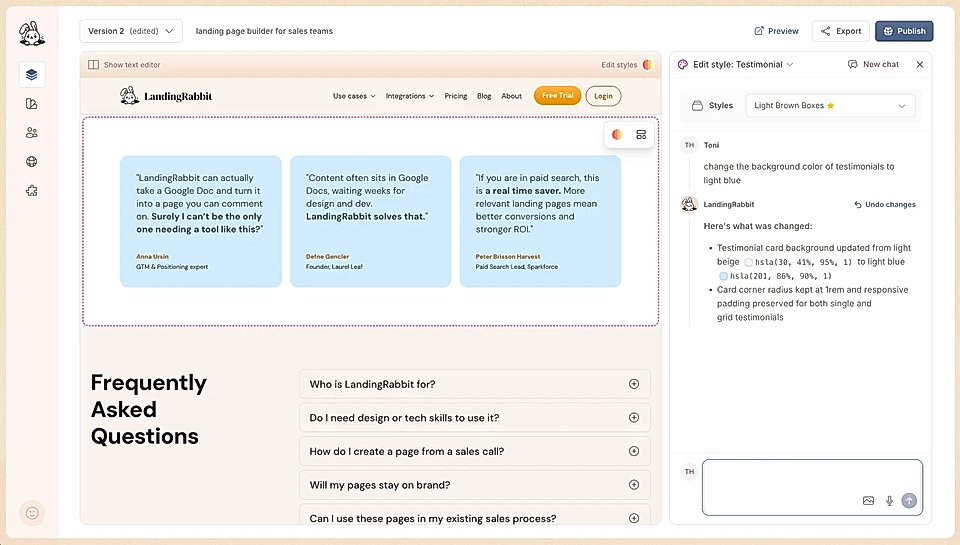Send the chat message with arrow button
The image size is (960, 545).
coord(909,501)
